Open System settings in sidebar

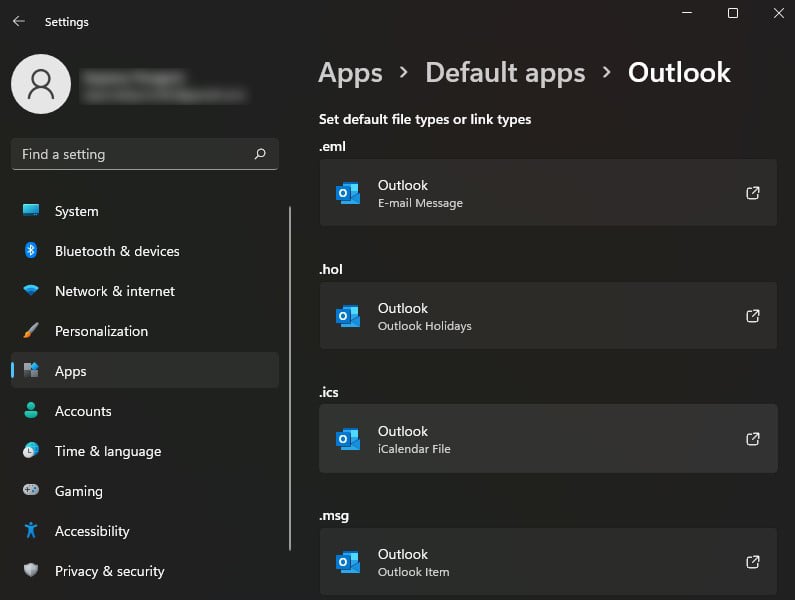point(76,211)
